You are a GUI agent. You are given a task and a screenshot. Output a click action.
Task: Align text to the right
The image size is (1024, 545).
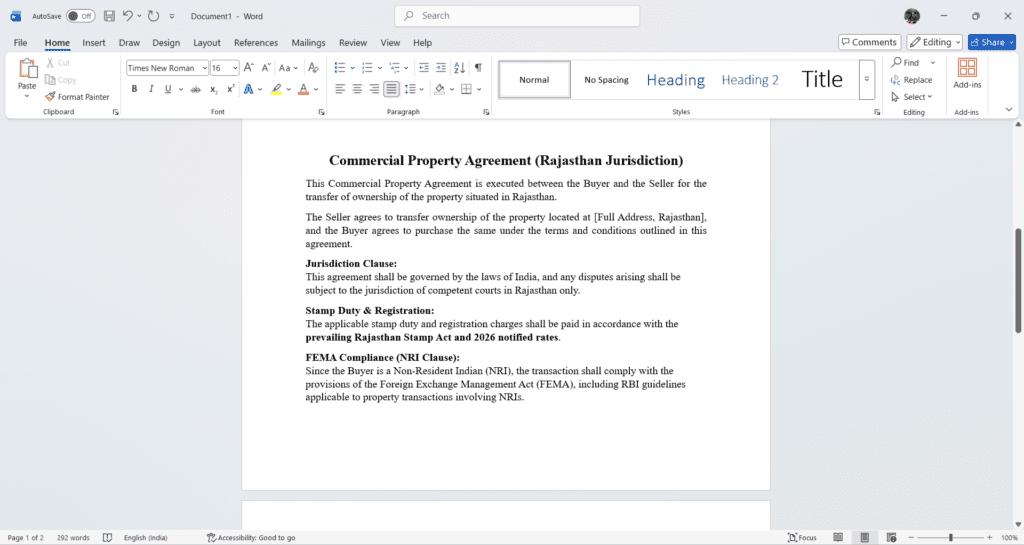[x=374, y=89]
